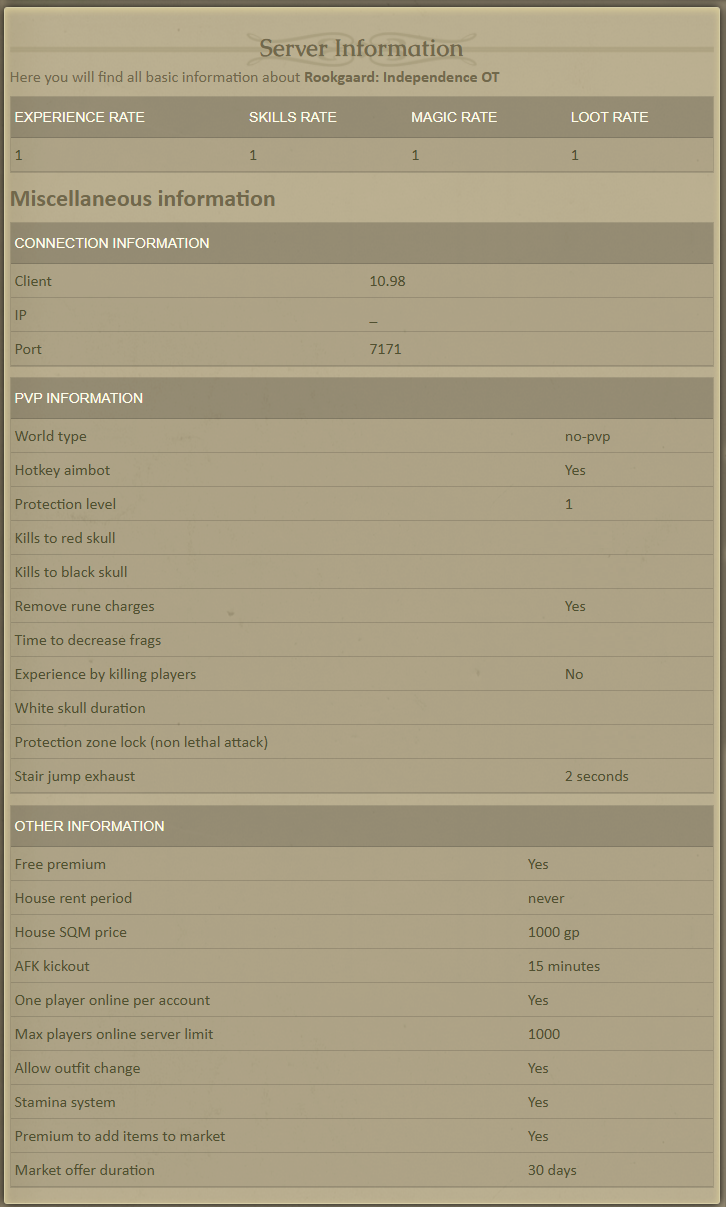Viewport: 726px width, 1207px height.
Task: Click the MAGIC RATE column header
Action: click(454, 117)
